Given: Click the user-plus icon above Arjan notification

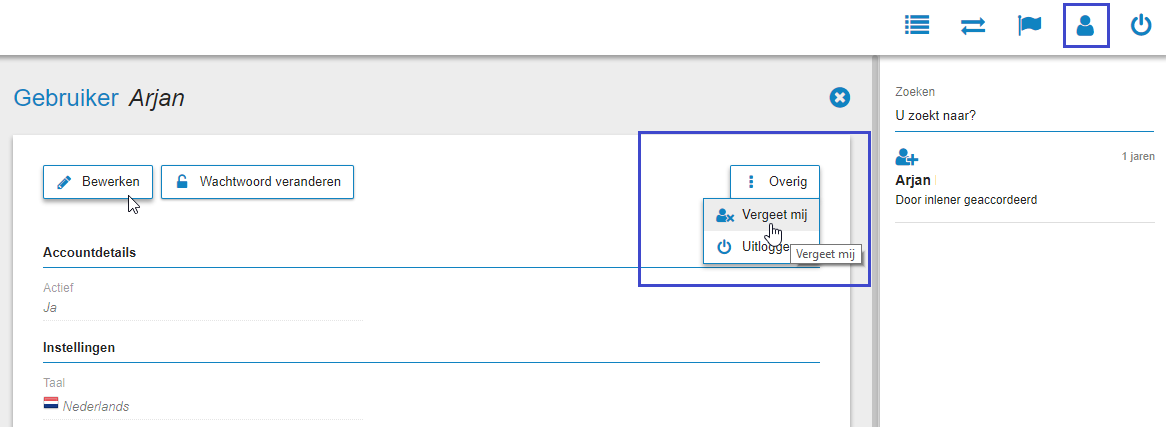Looking at the screenshot, I should pos(907,157).
